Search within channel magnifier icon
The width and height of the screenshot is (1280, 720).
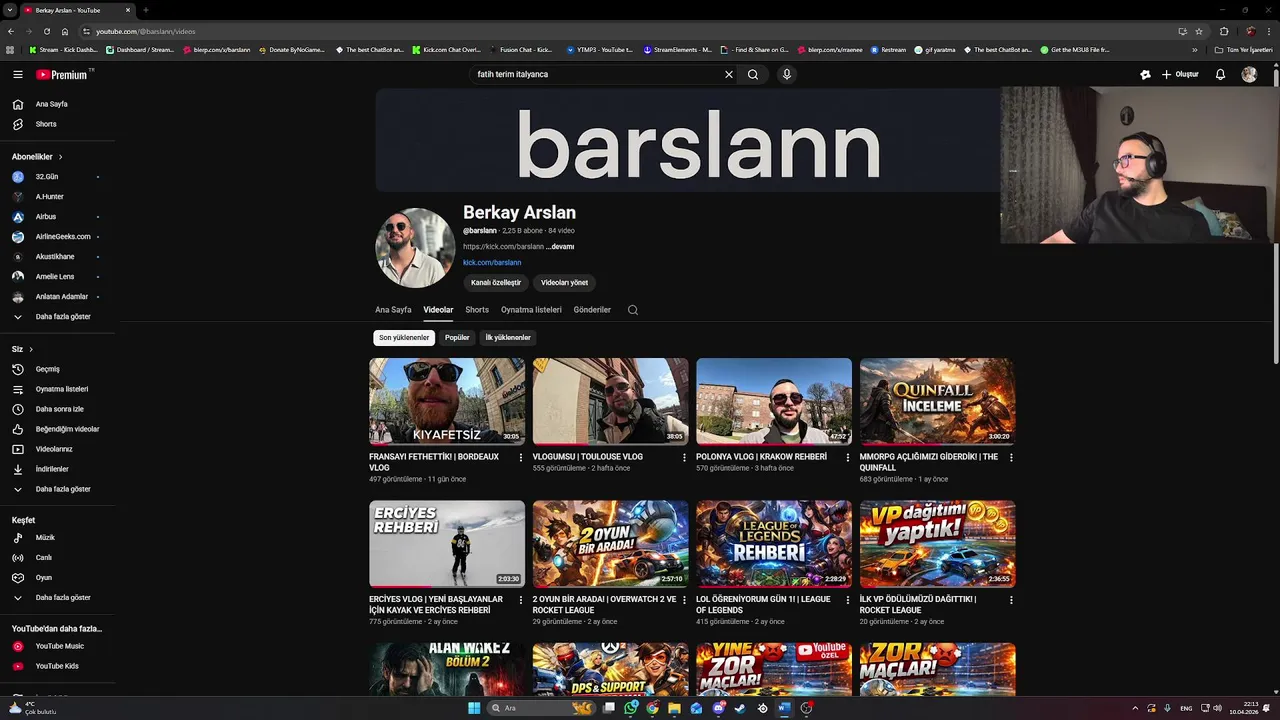point(633,310)
